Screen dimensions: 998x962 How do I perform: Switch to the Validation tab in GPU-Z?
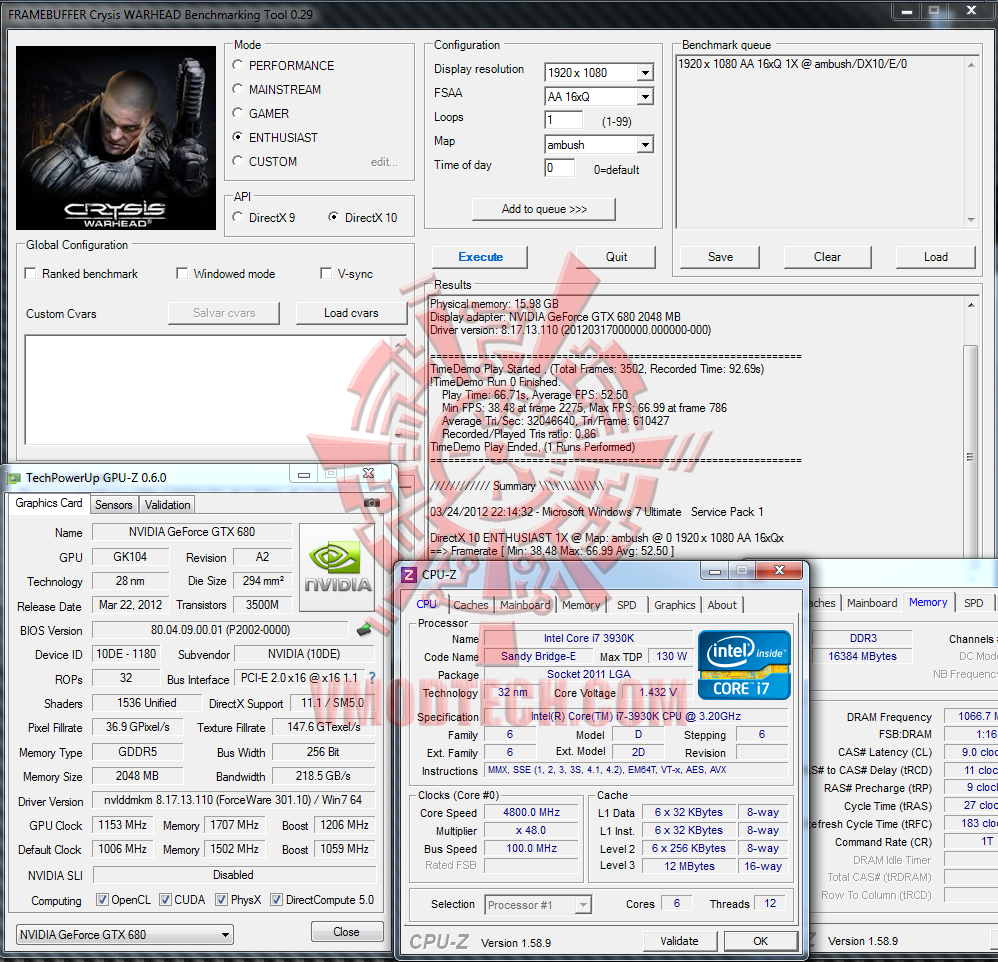tap(167, 505)
